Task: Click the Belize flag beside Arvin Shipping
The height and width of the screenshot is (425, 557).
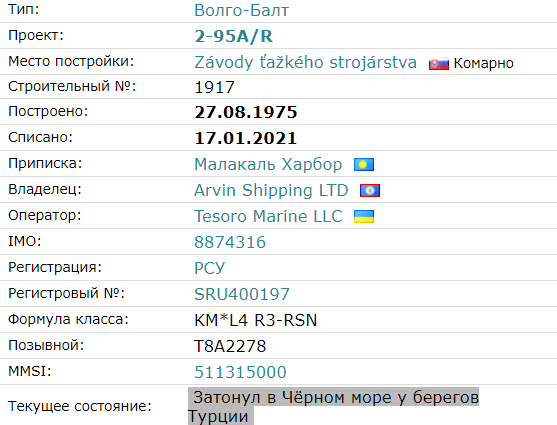Action: click(x=370, y=190)
